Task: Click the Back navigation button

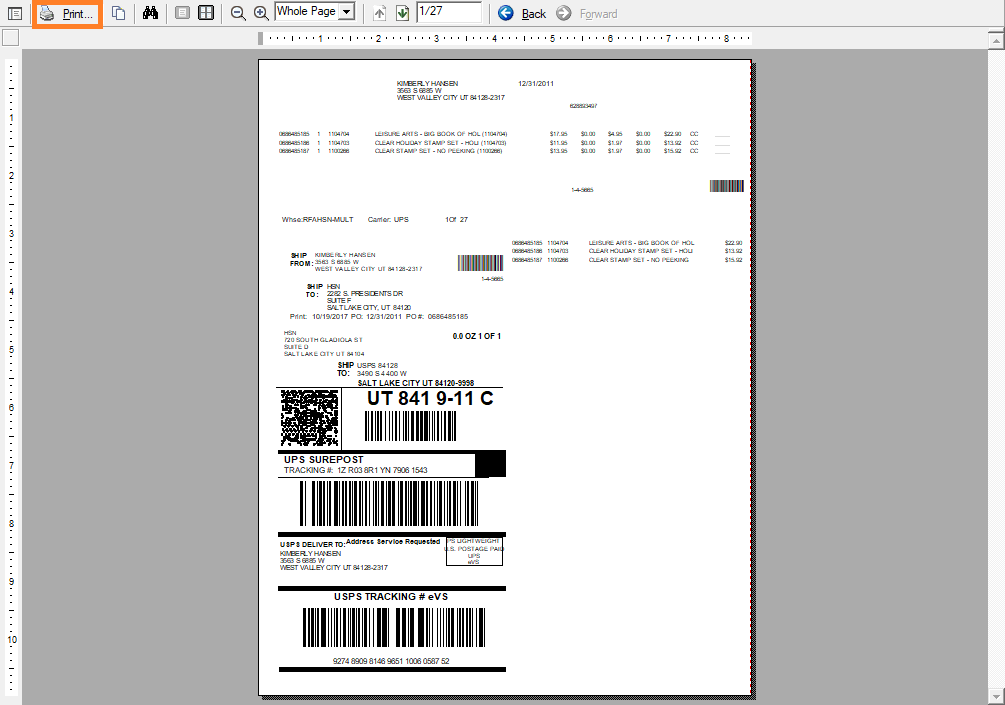Action: (522, 13)
